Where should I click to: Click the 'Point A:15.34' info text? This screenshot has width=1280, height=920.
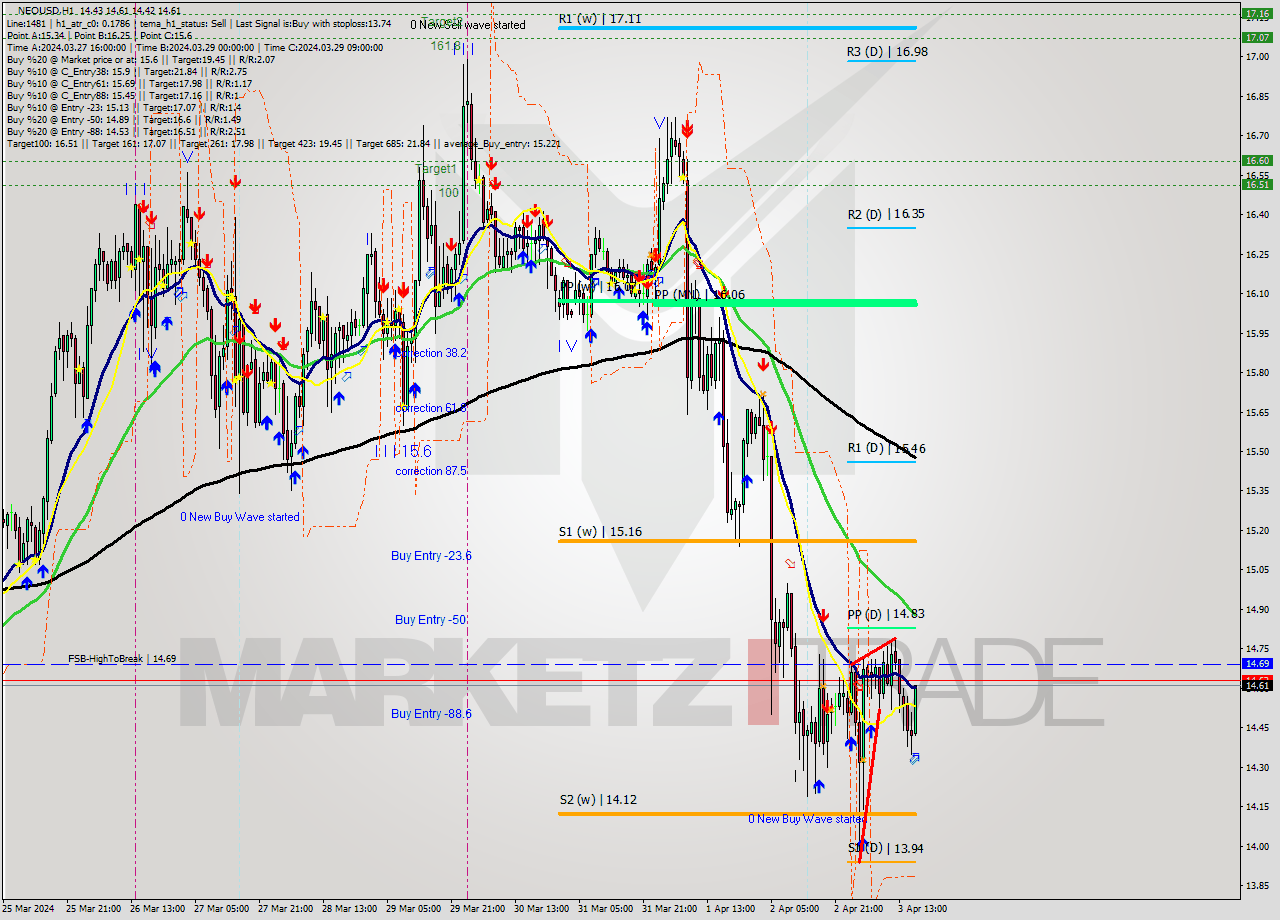pos(36,35)
